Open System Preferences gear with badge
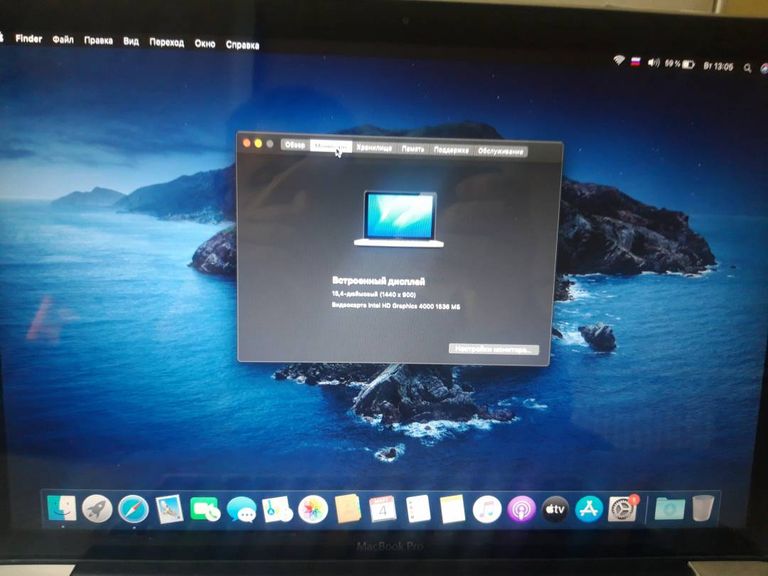 point(623,508)
